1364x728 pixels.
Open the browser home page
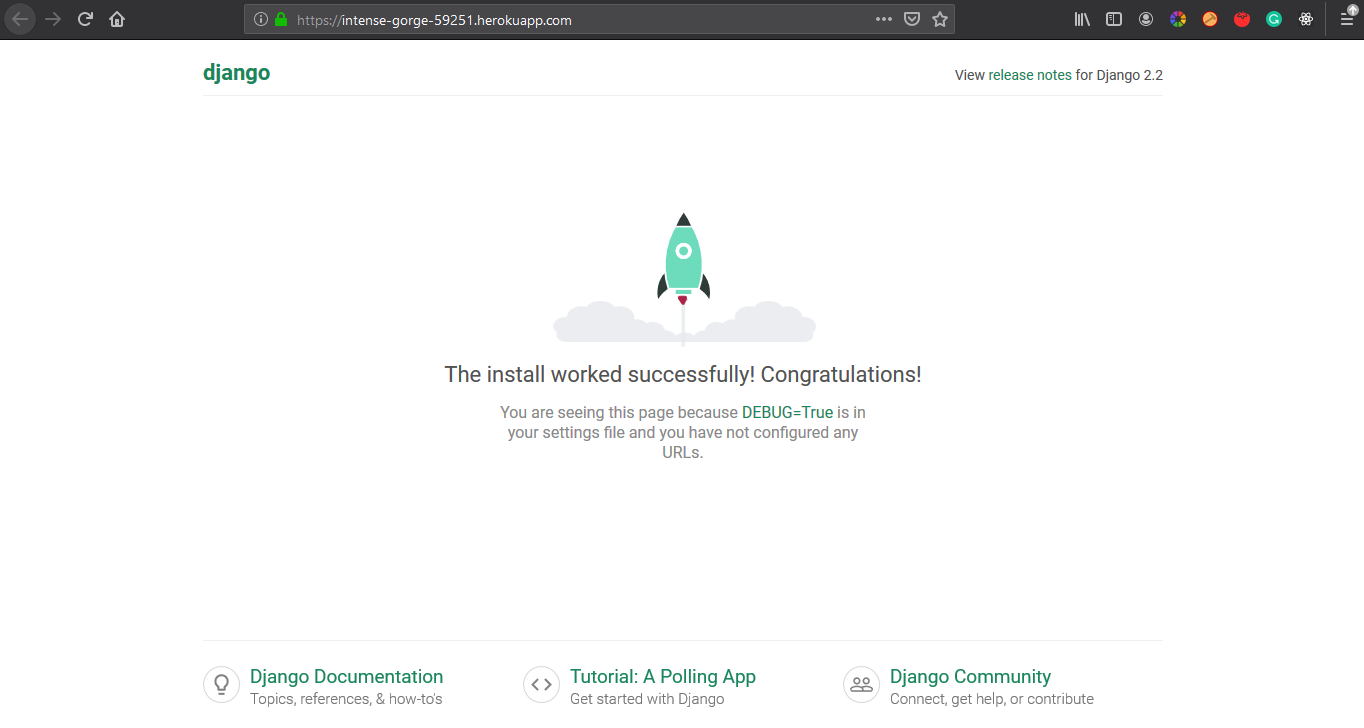[x=118, y=19]
